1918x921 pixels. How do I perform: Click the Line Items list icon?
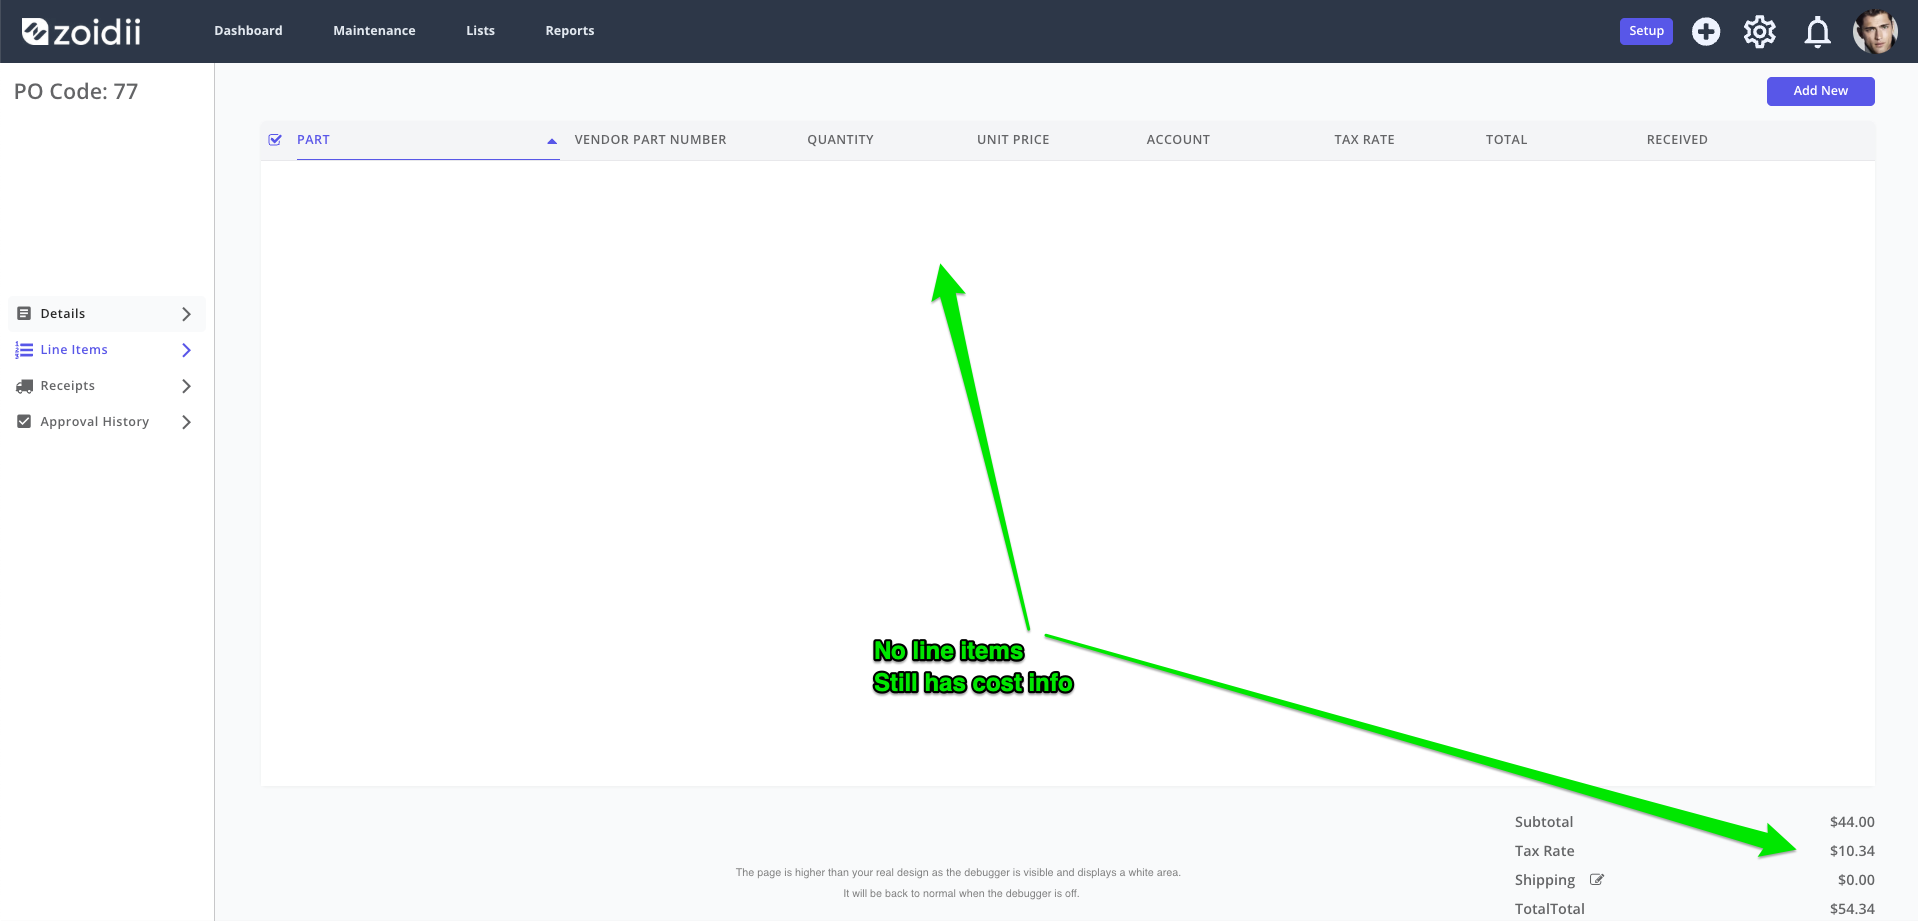coord(24,350)
